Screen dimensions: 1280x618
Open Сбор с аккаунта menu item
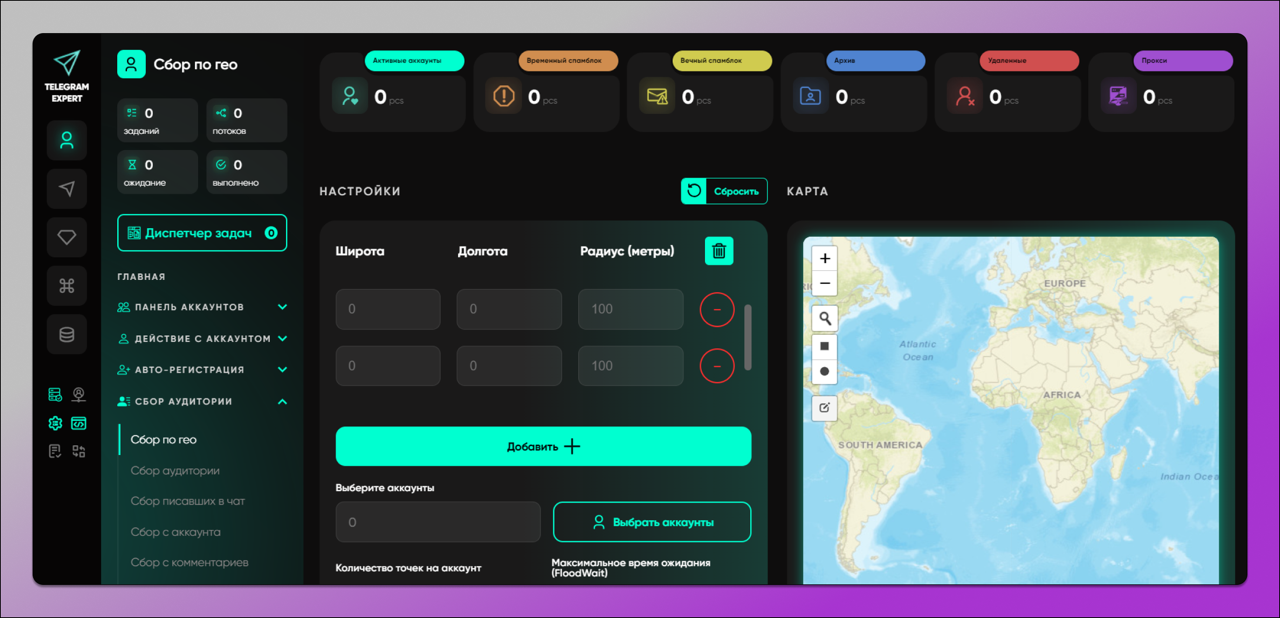(175, 532)
